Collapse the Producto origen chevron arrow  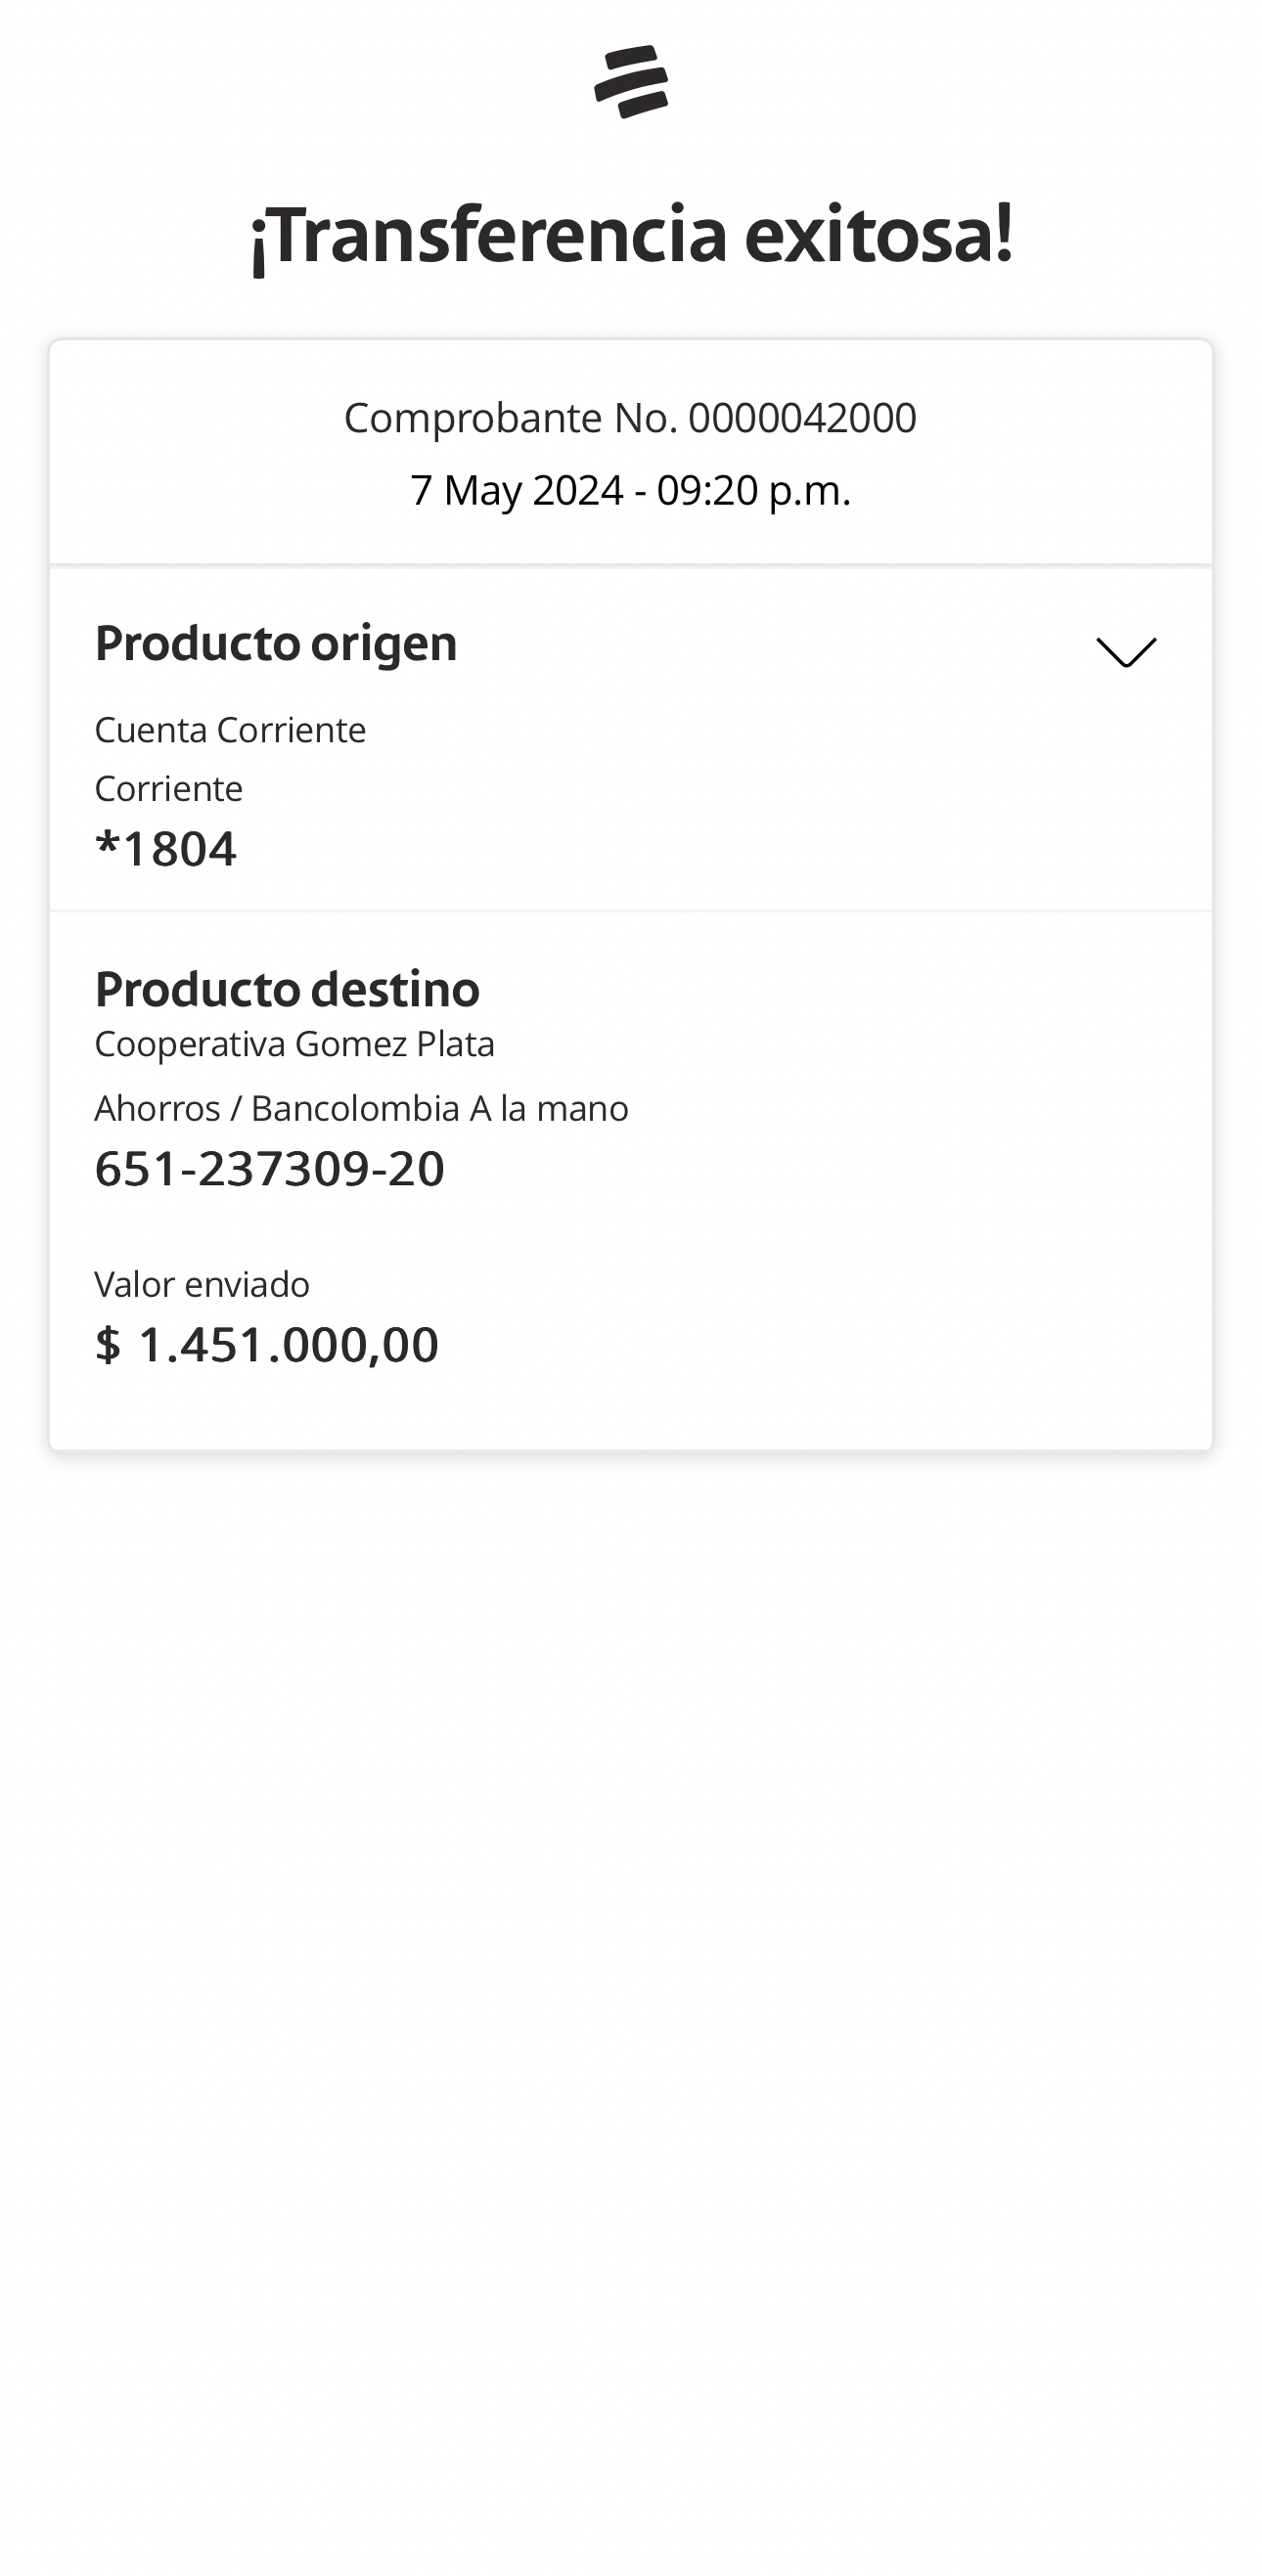pyautogui.click(x=1126, y=651)
